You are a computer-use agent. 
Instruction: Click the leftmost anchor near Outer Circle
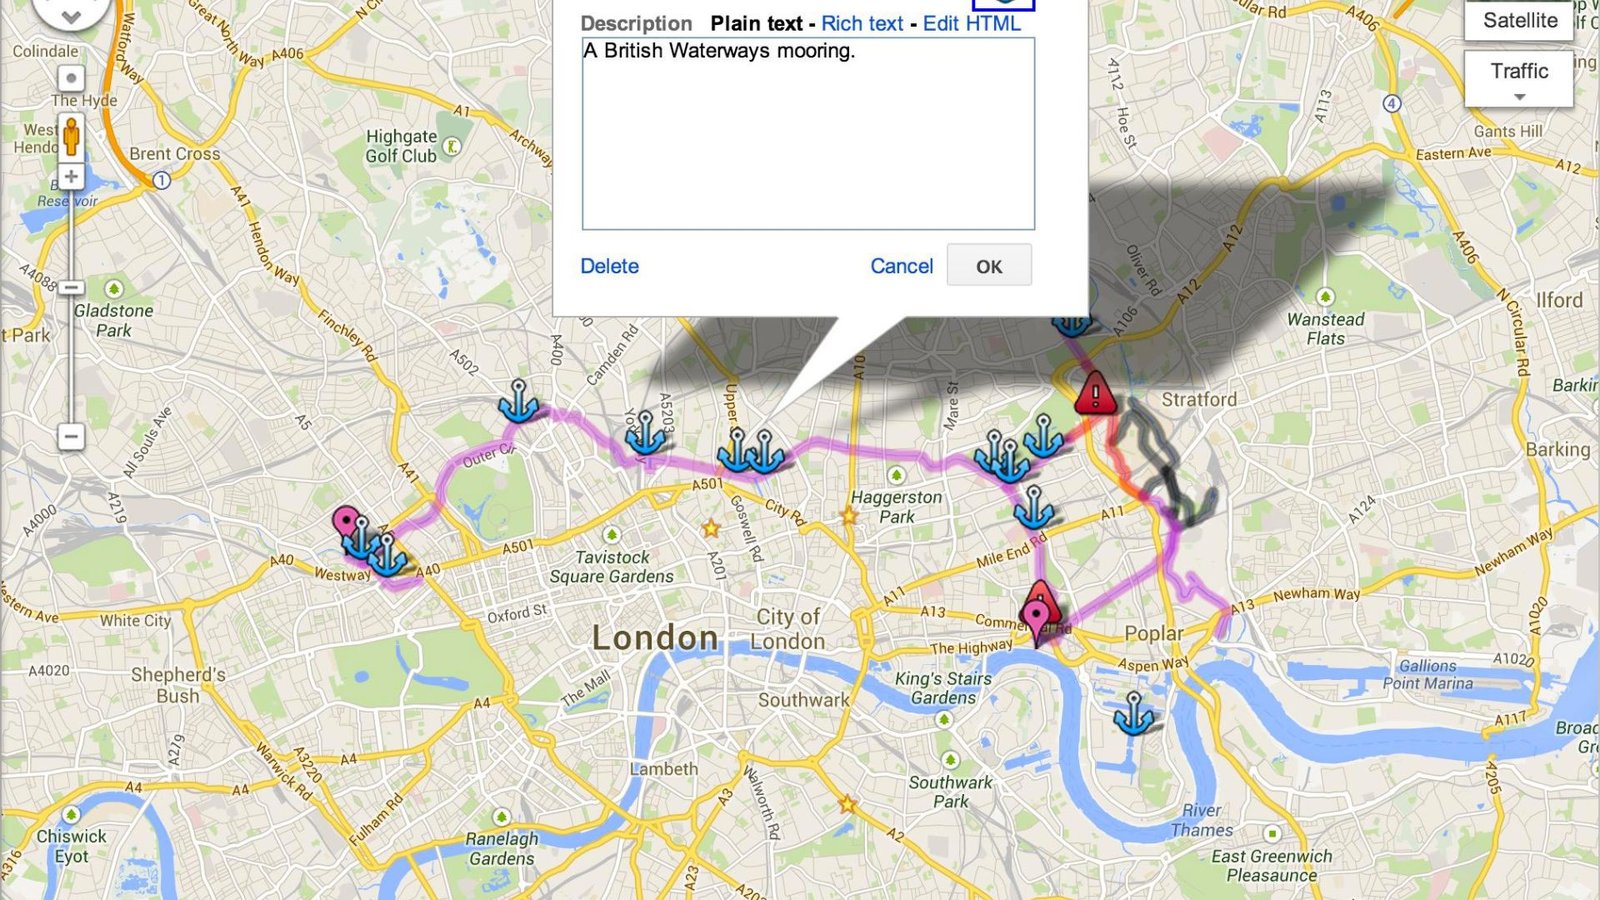click(x=518, y=401)
